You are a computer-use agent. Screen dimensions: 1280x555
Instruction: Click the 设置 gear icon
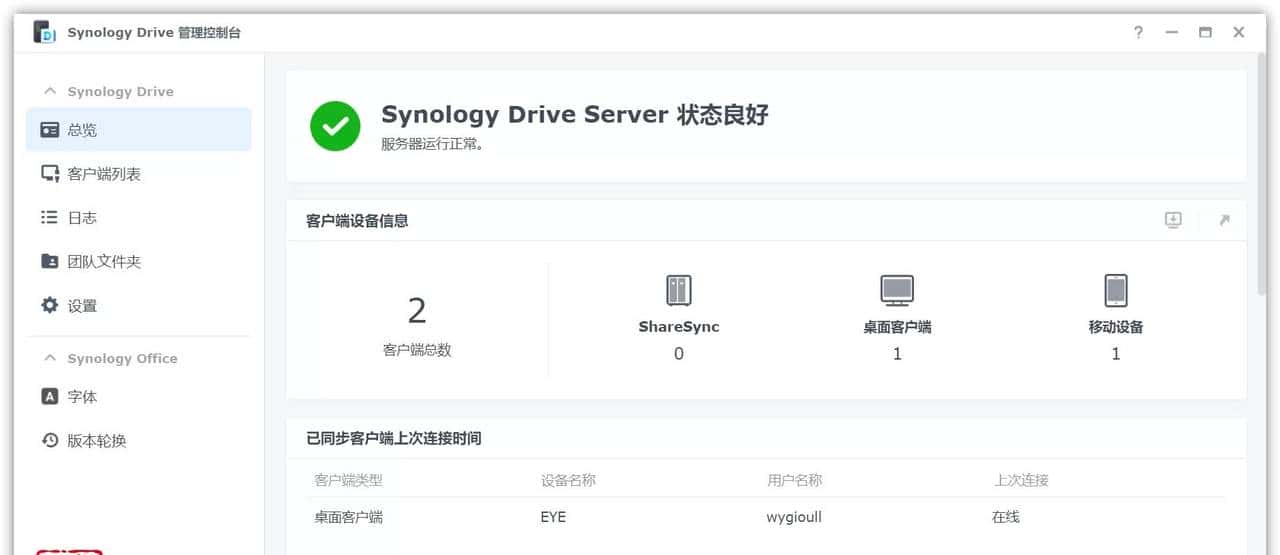point(49,306)
